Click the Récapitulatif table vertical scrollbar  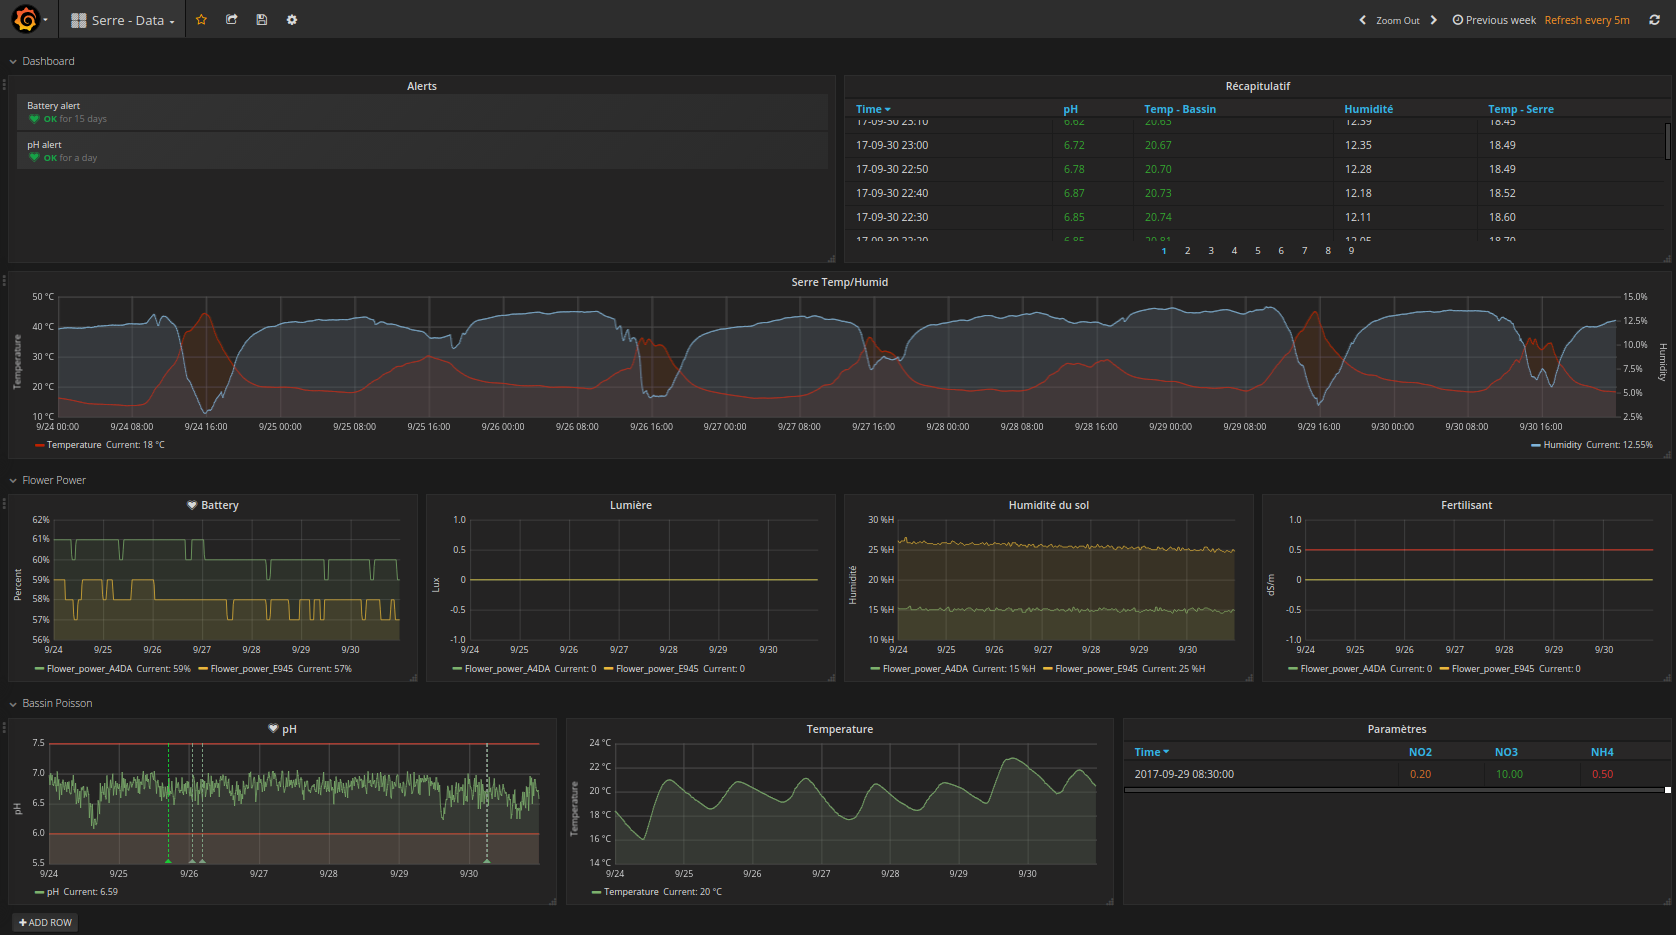coord(1667,141)
